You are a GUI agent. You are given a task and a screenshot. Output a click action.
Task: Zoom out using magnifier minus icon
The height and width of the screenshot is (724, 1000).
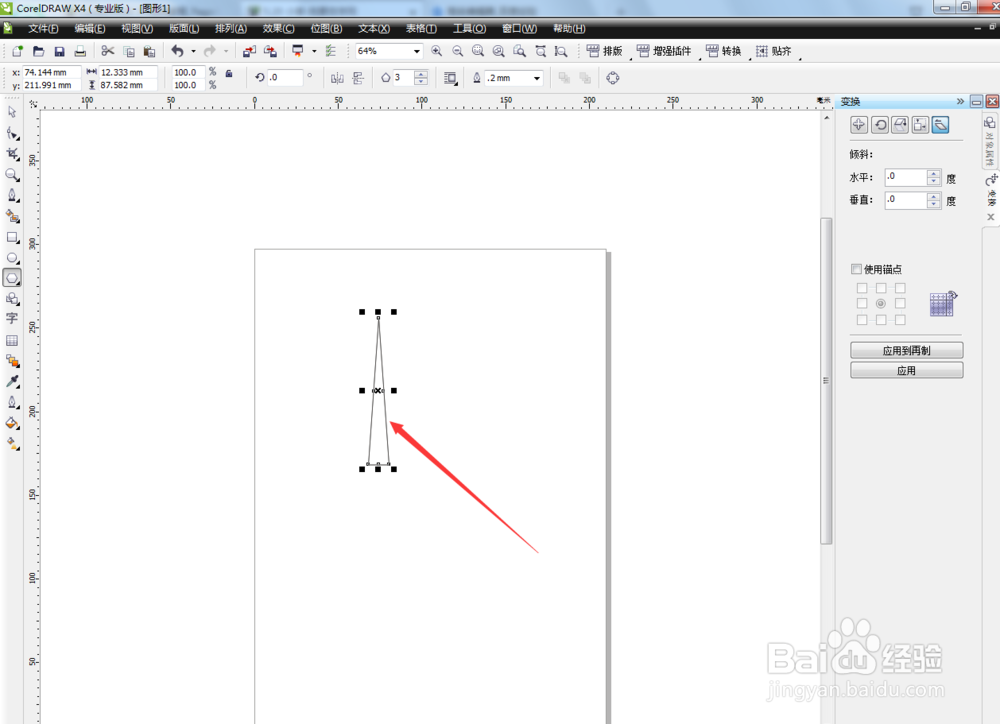(x=457, y=51)
